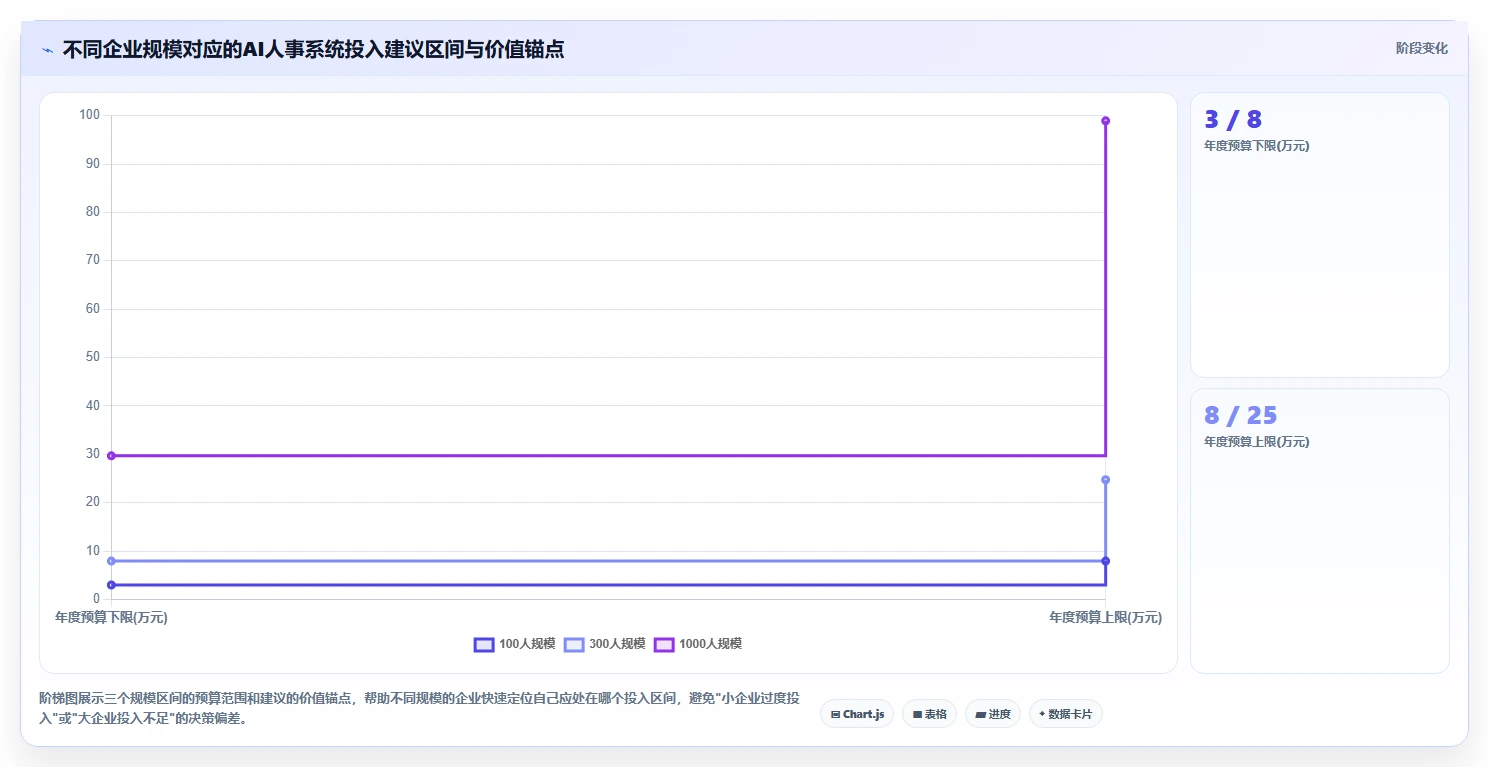Click the y-axis value 30

click(x=93, y=454)
